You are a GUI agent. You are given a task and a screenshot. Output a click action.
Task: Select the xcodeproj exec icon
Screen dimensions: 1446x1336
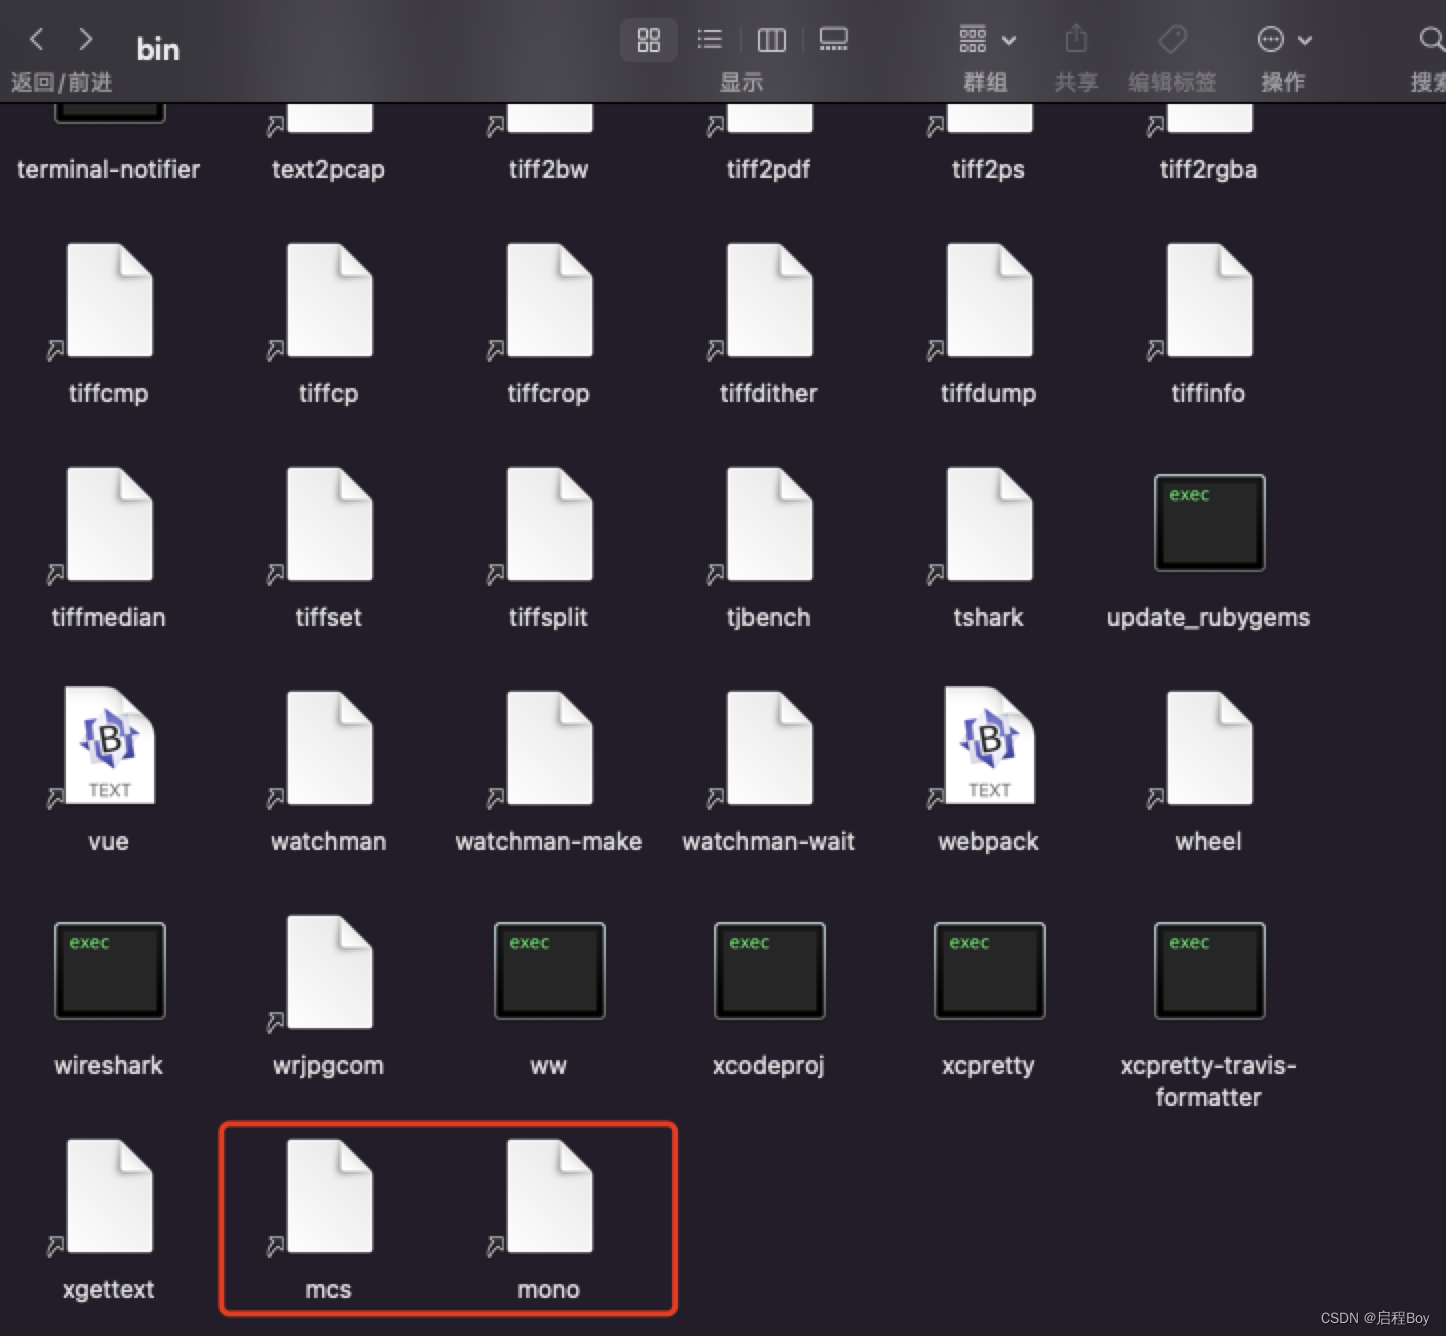click(x=769, y=971)
